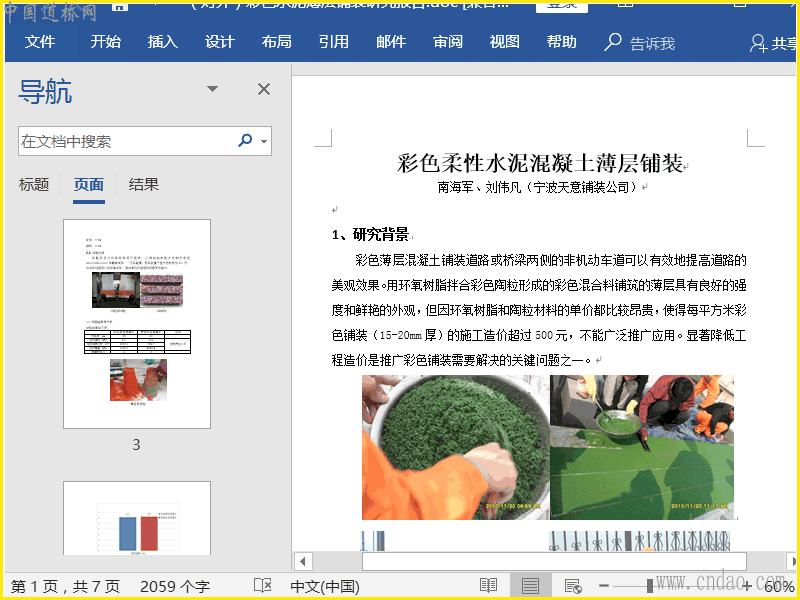
Task: Click the zoom slider handle
Action: click(649, 586)
